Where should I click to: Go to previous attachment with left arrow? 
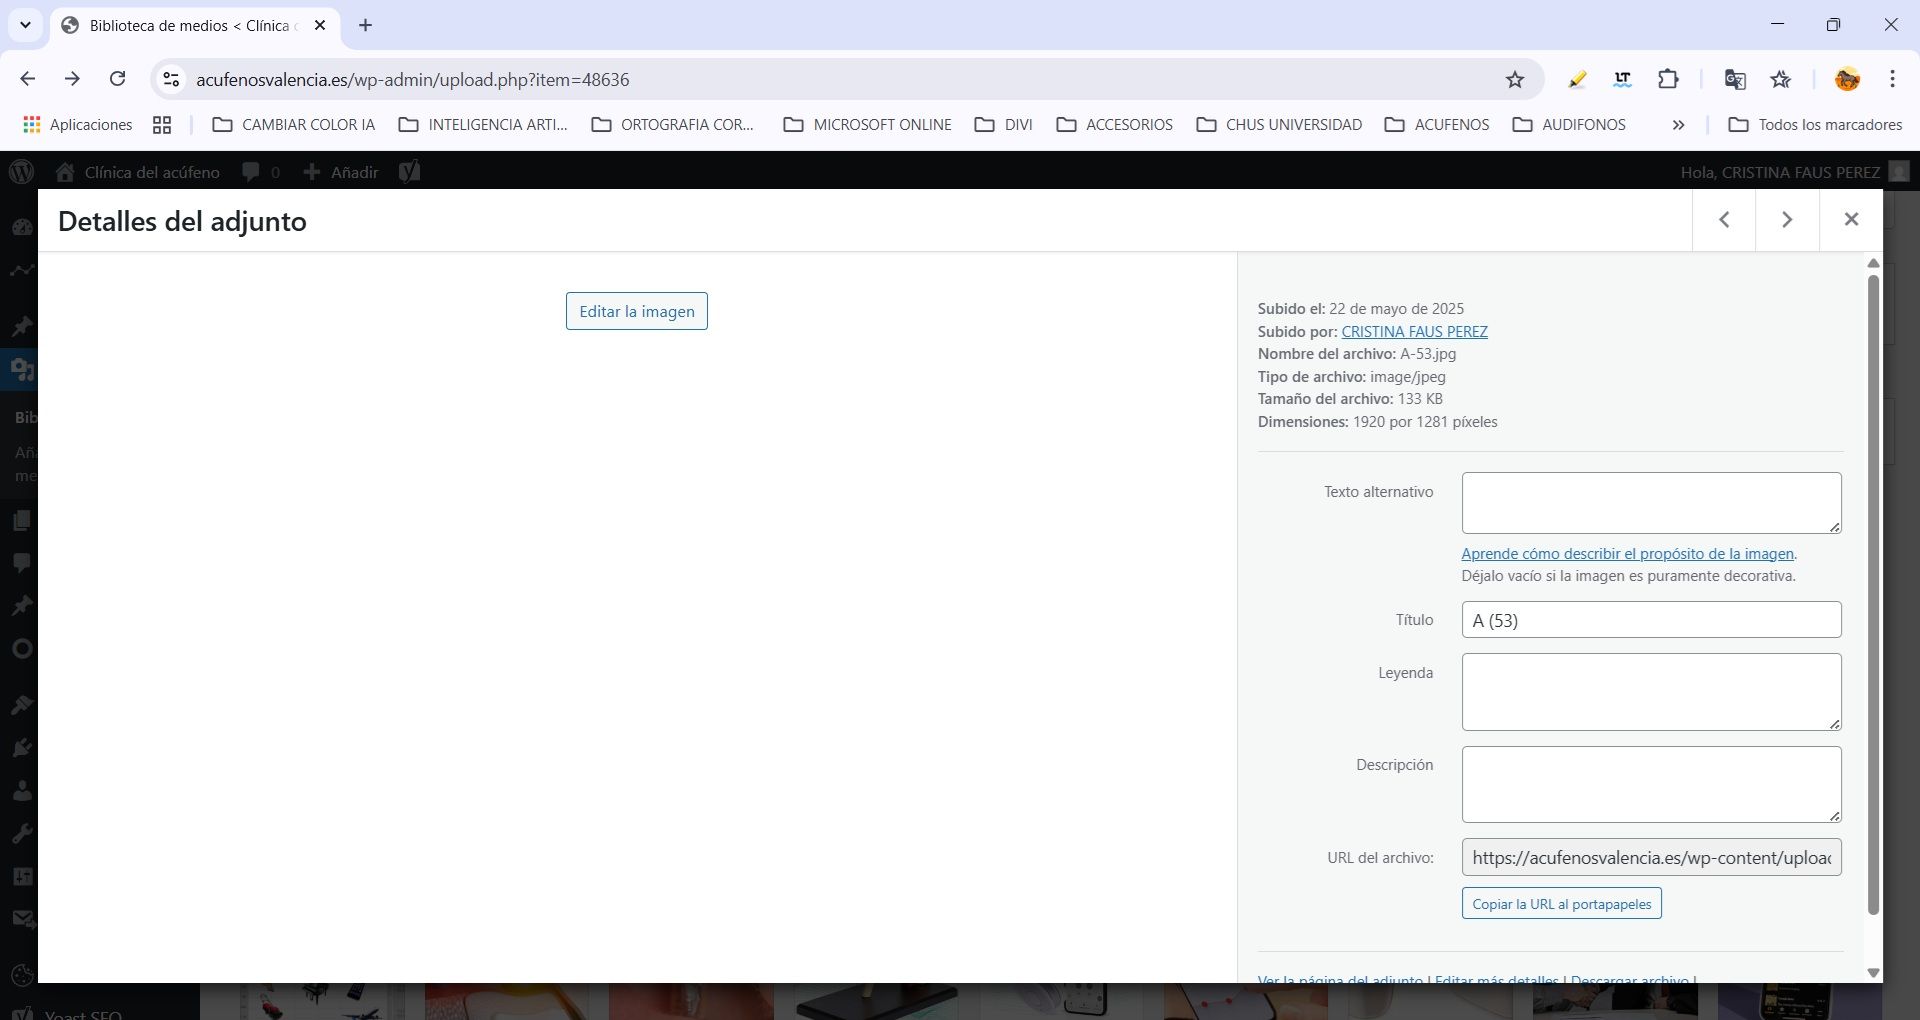click(1724, 220)
